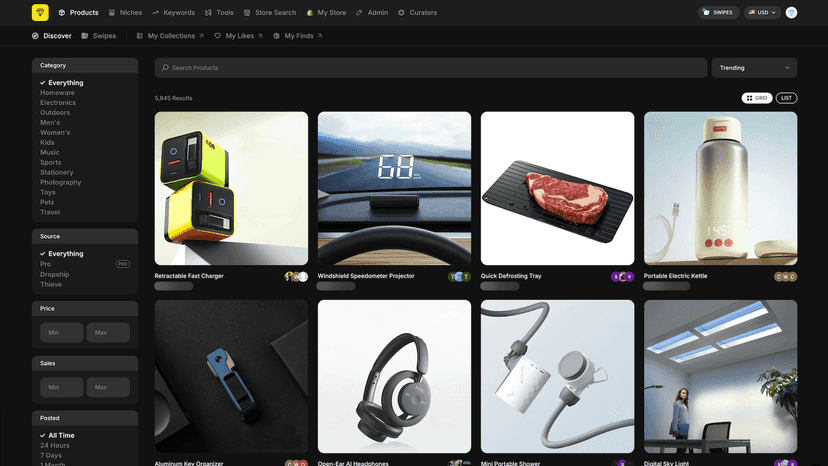Select the Discover tab
The width and height of the screenshot is (828, 466).
pos(52,36)
